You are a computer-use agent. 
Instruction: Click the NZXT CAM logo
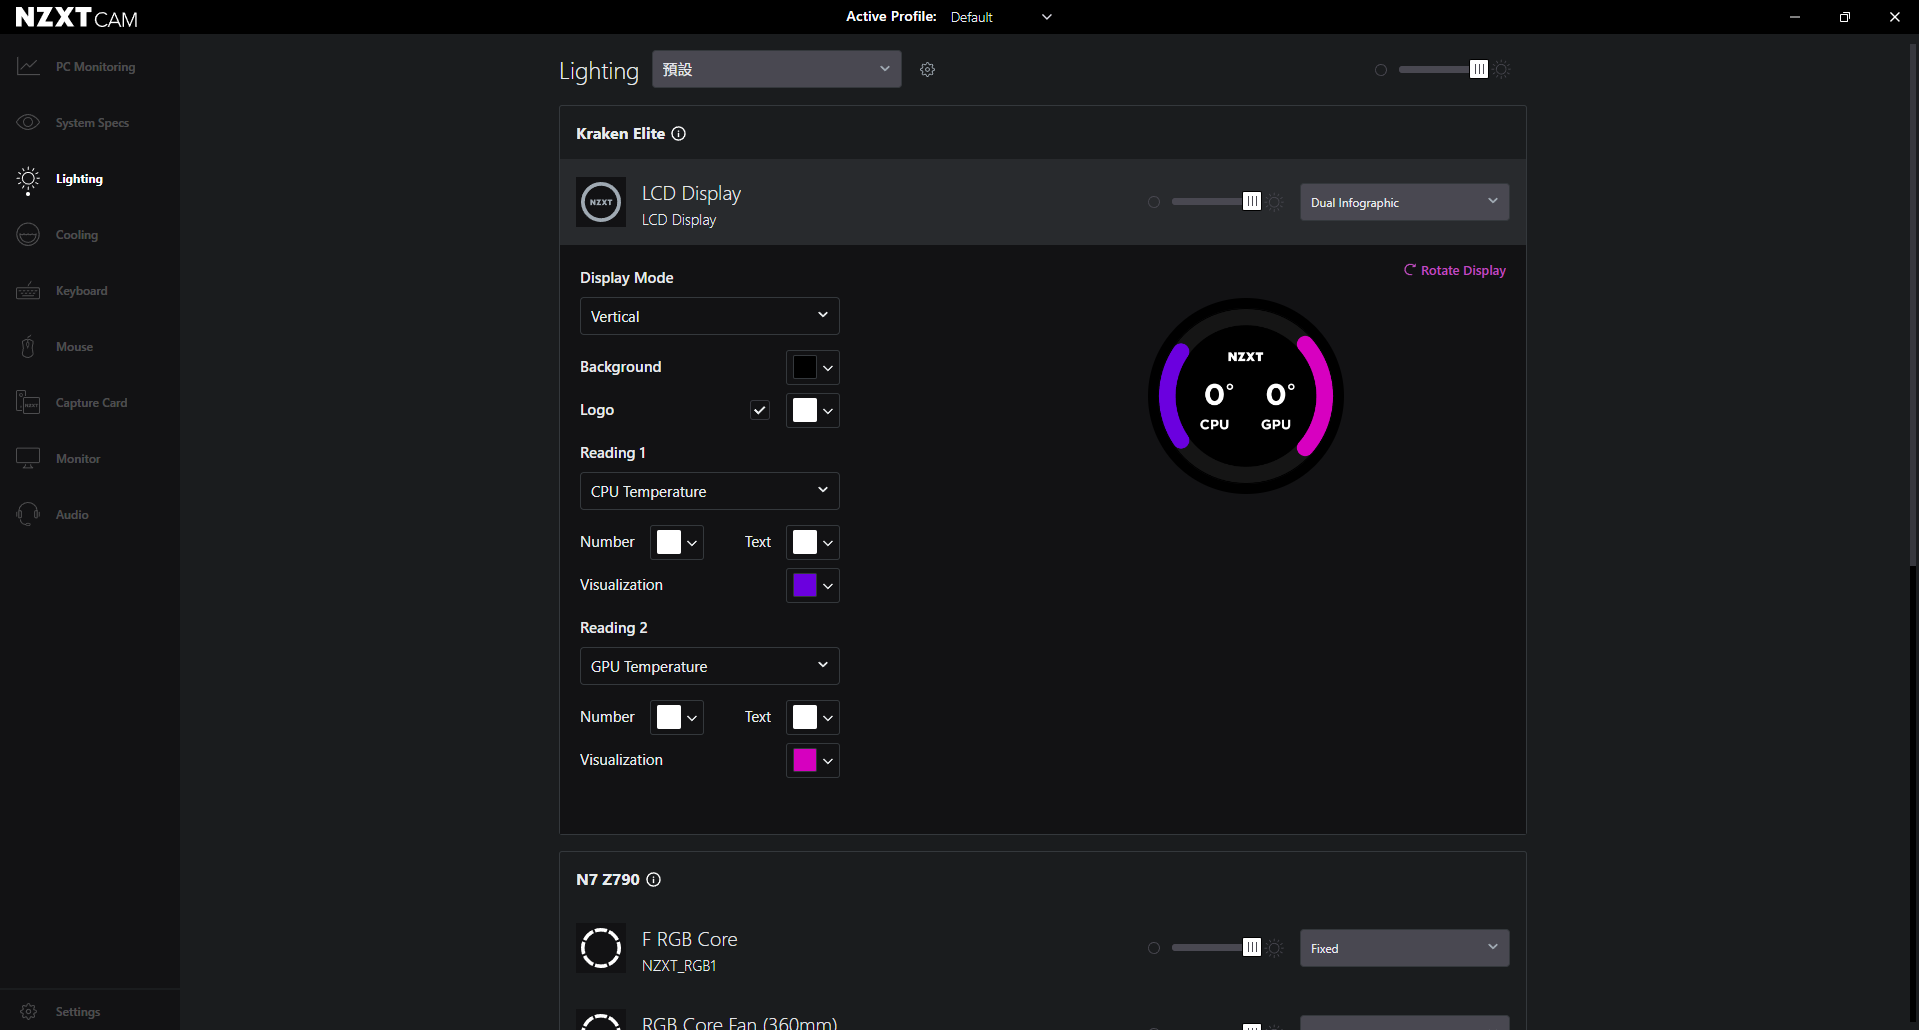pos(77,17)
